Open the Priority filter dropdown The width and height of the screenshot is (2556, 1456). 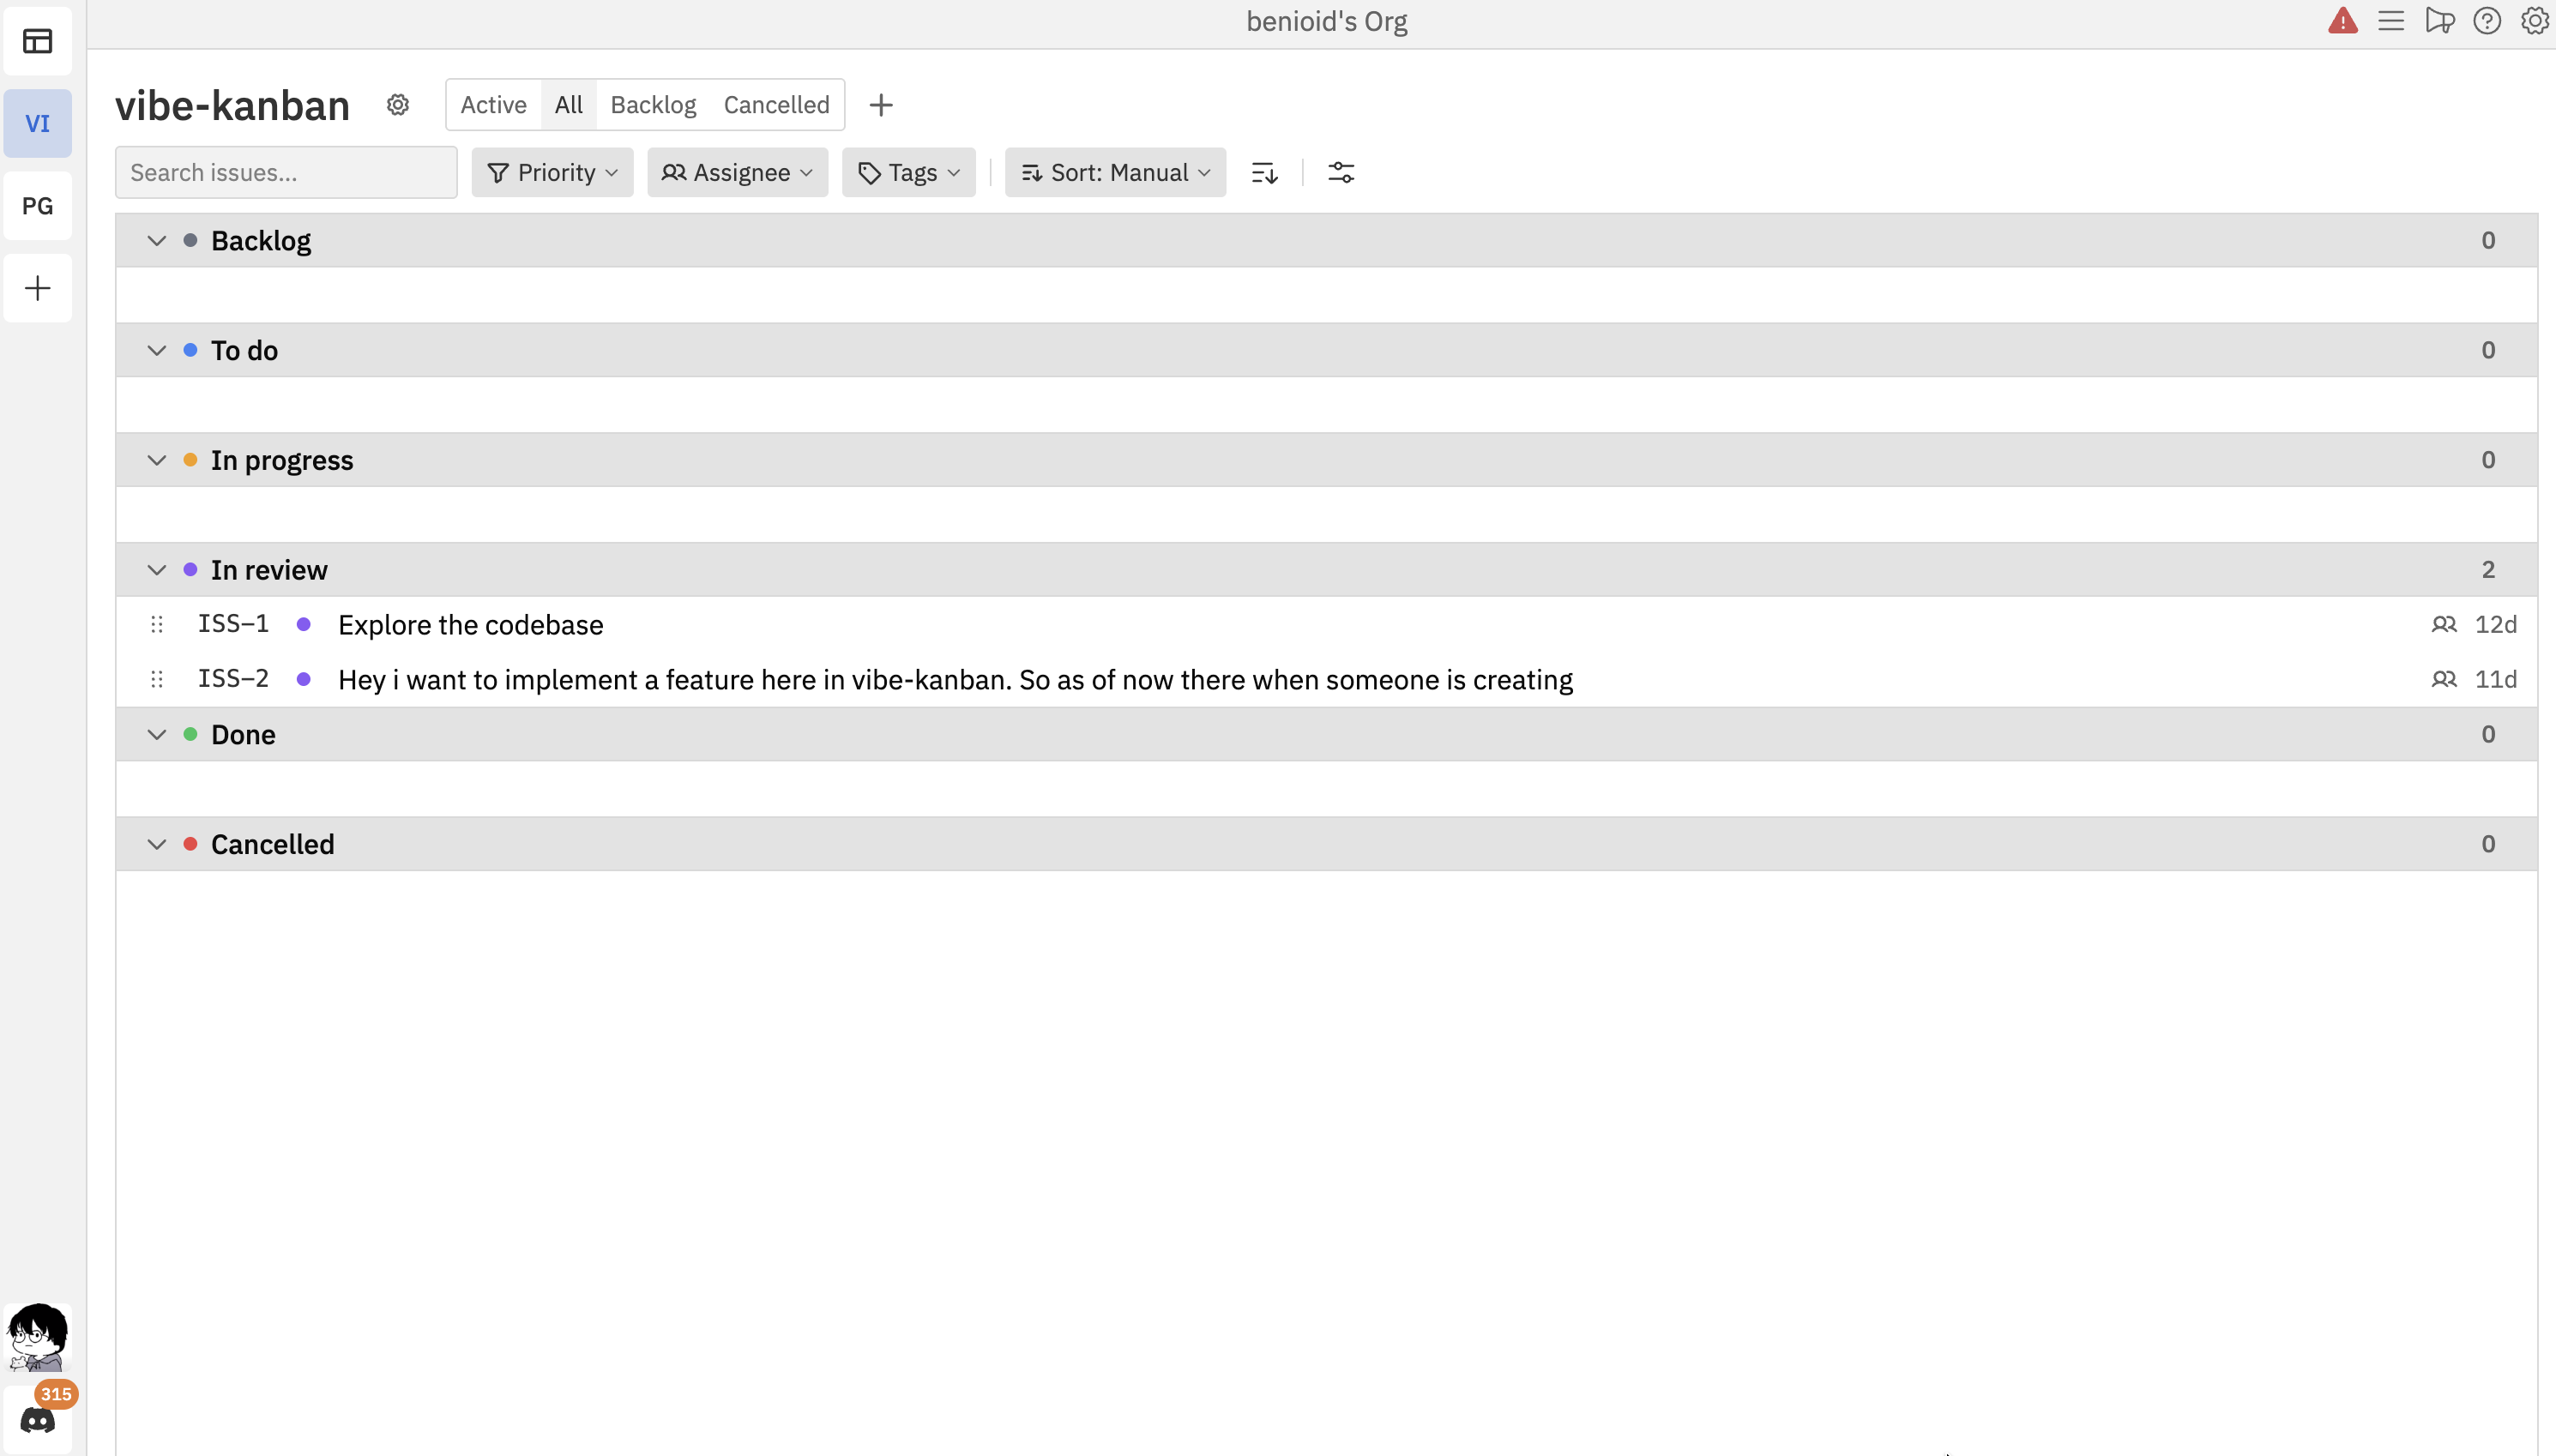(551, 172)
